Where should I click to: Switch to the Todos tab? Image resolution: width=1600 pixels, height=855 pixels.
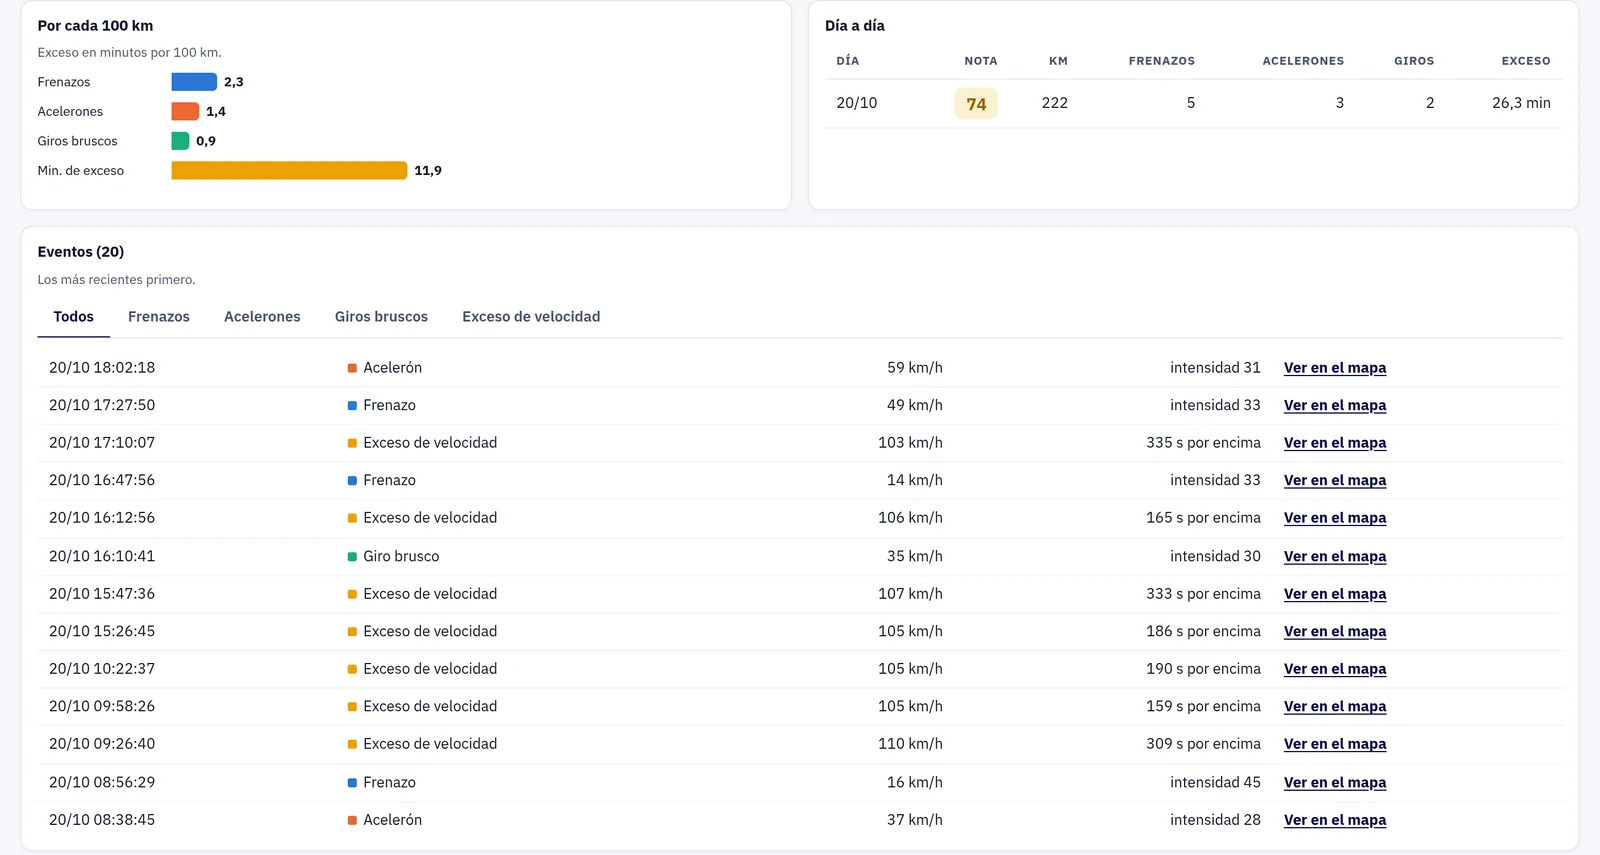pyautogui.click(x=73, y=317)
